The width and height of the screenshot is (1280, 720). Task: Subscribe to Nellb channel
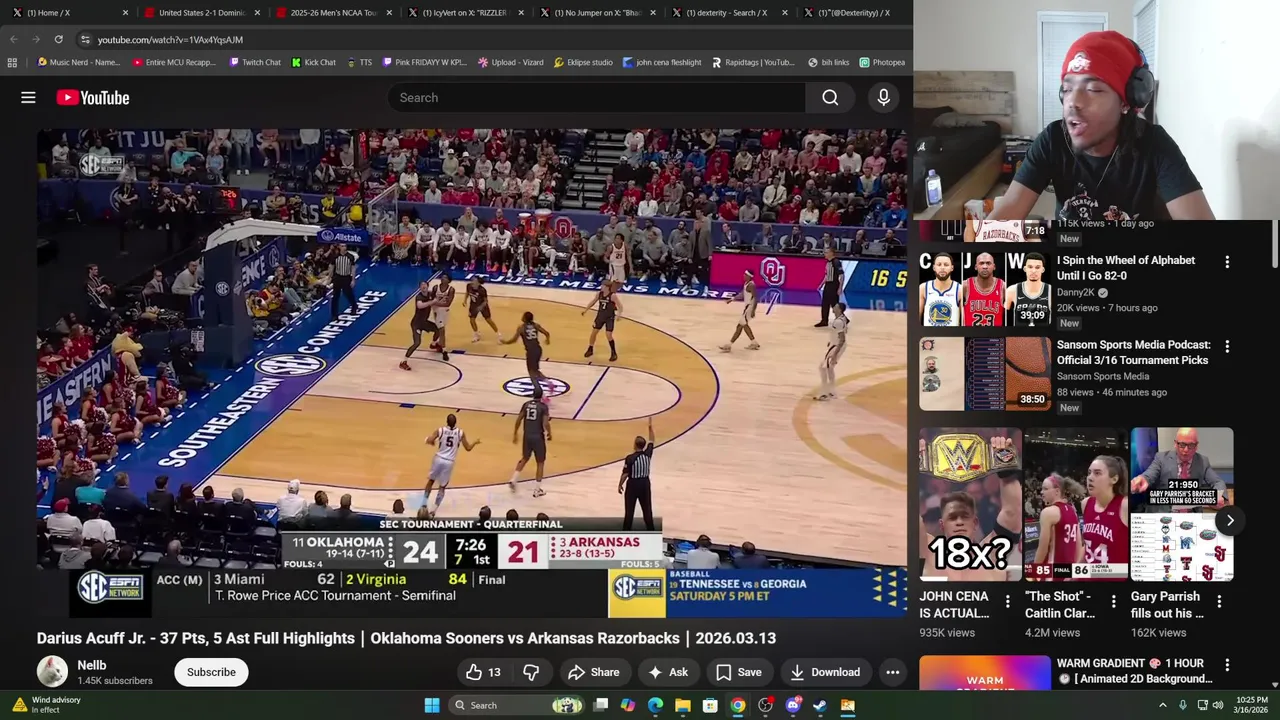click(x=211, y=672)
